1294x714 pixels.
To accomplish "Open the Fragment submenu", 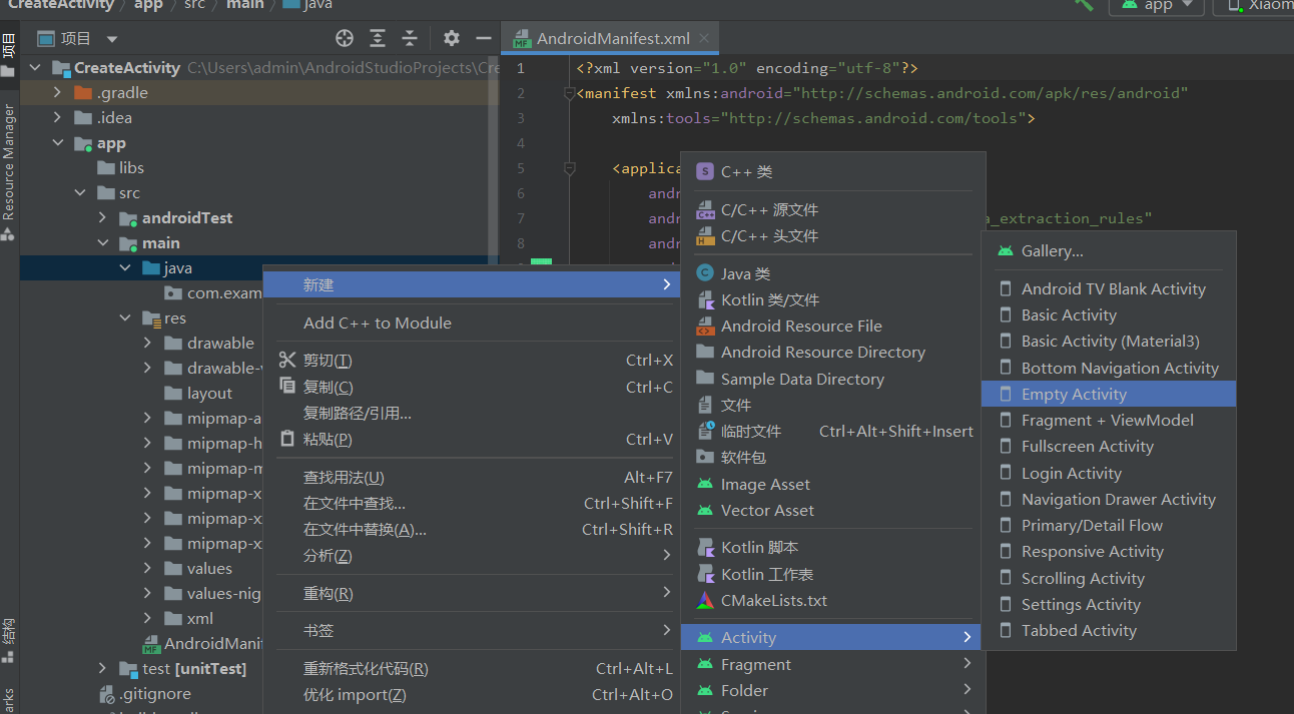I will pos(755,664).
